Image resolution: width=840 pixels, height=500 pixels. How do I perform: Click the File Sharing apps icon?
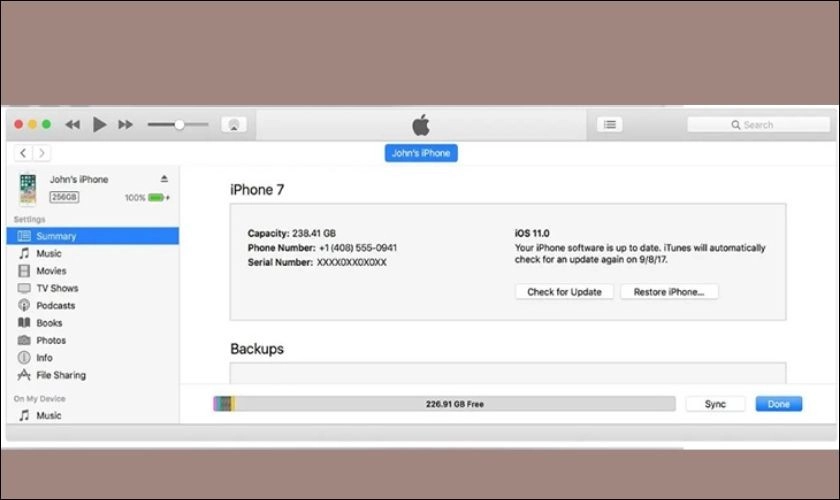click(24, 375)
